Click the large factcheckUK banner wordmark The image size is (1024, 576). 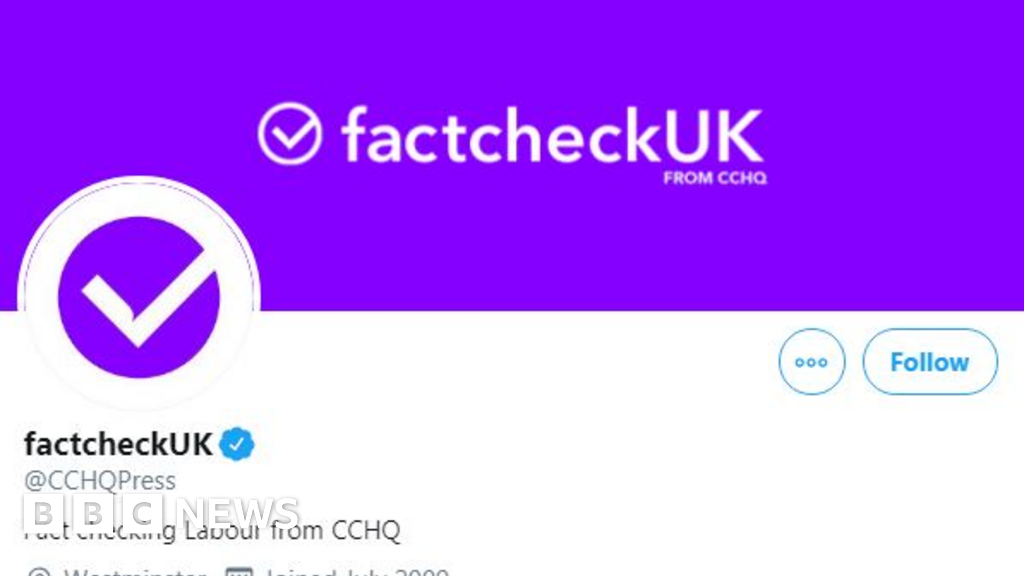(551, 137)
